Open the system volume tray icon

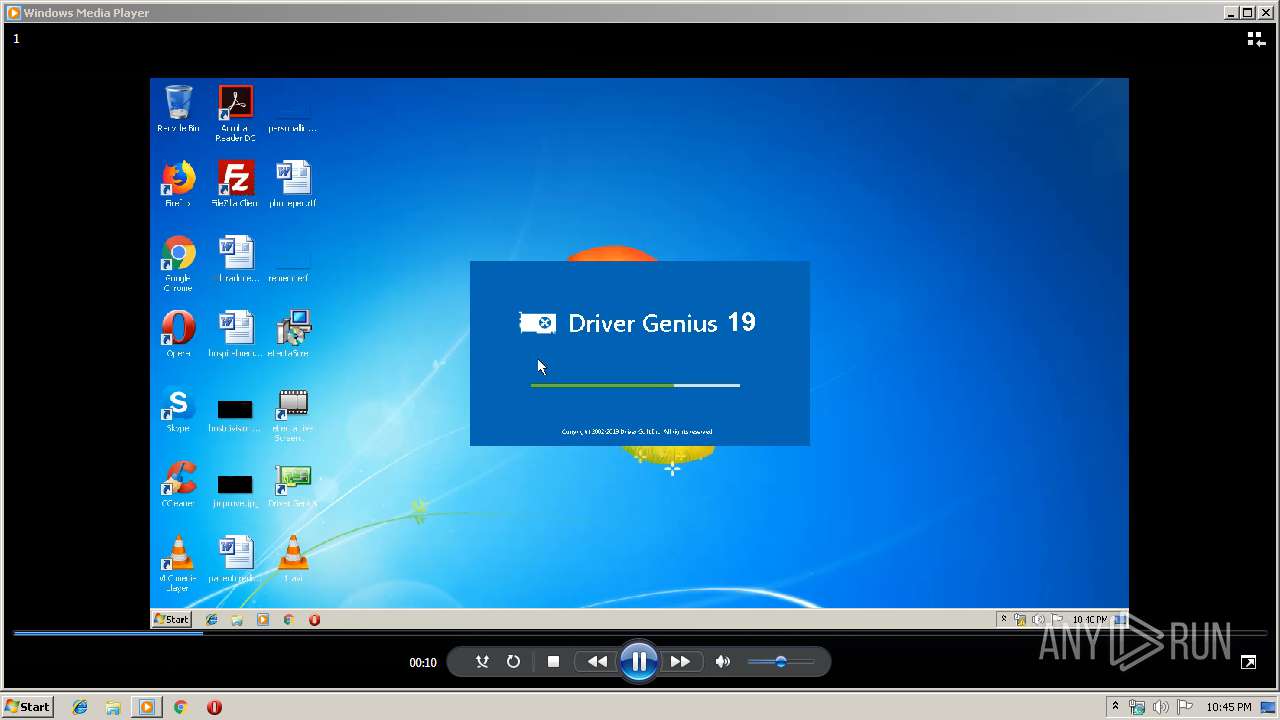[x=1161, y=707]
